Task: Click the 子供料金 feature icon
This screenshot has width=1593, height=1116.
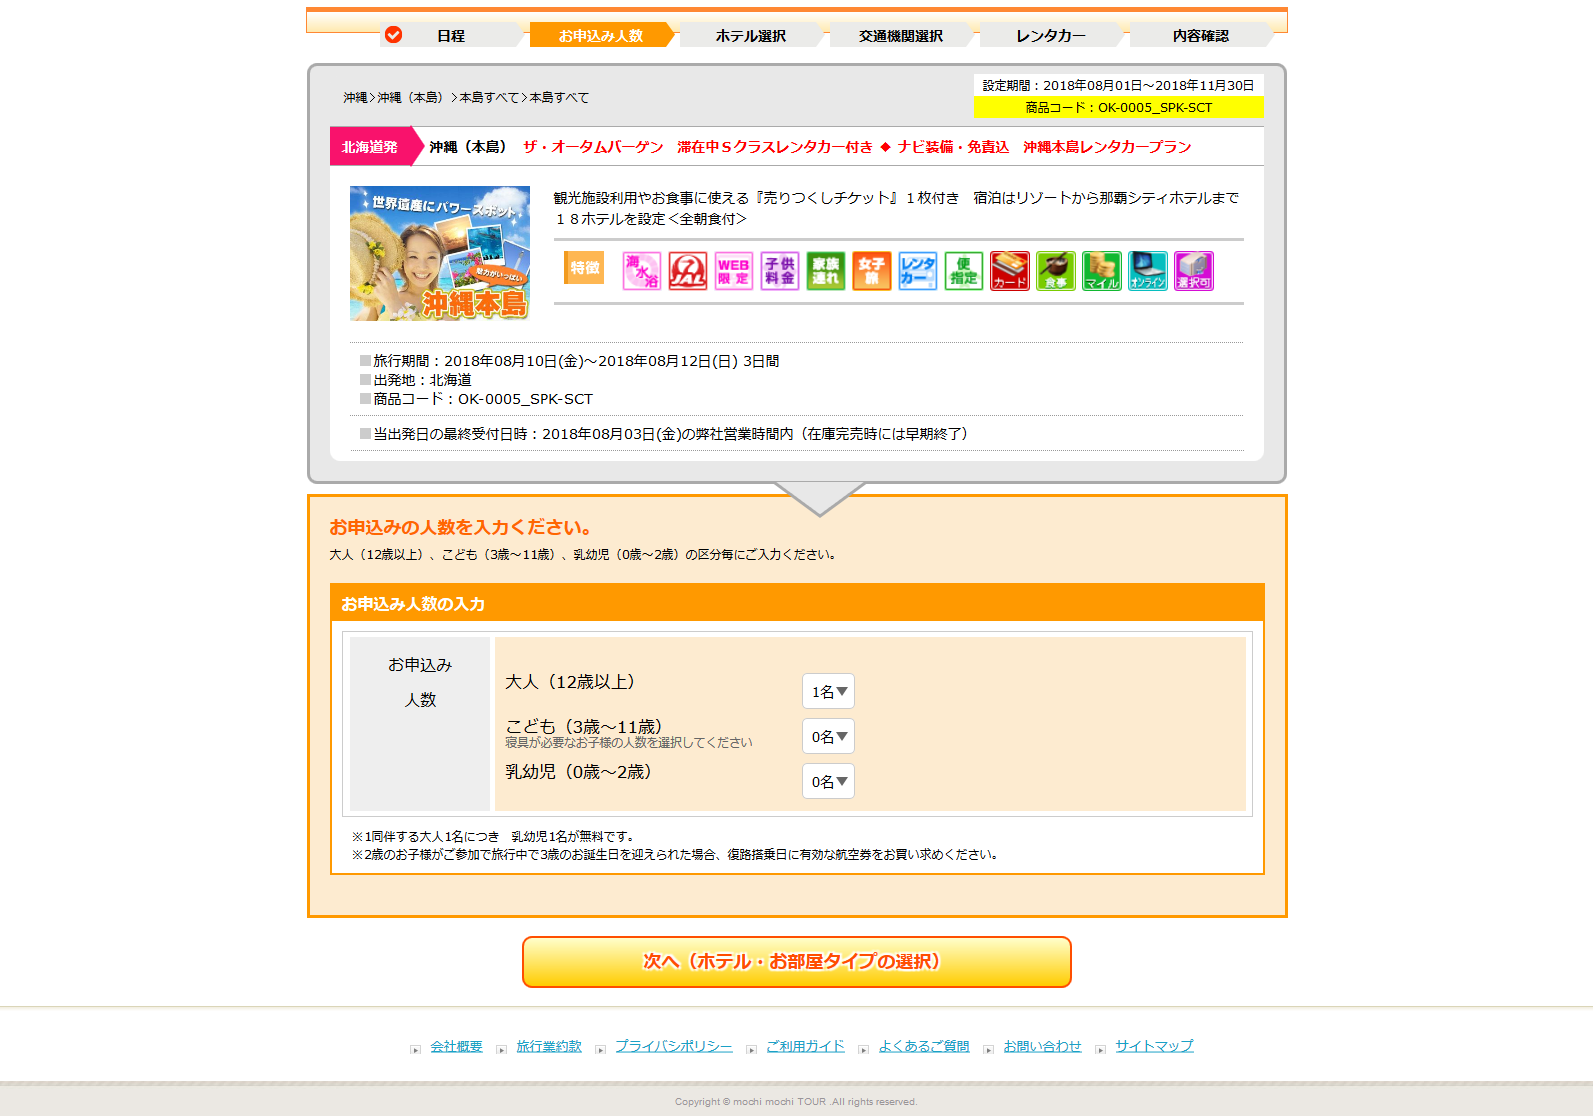Action: pos(780,271)
